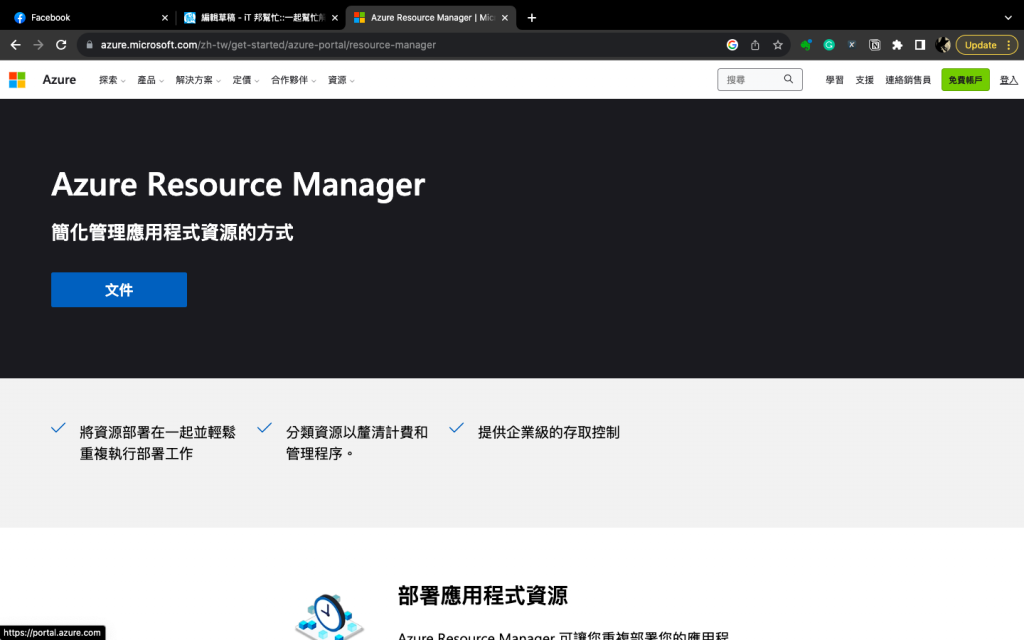This screenshot has height=640, width=1024.
Task: Click the blue 文件 button
Action: pos(119,289)
